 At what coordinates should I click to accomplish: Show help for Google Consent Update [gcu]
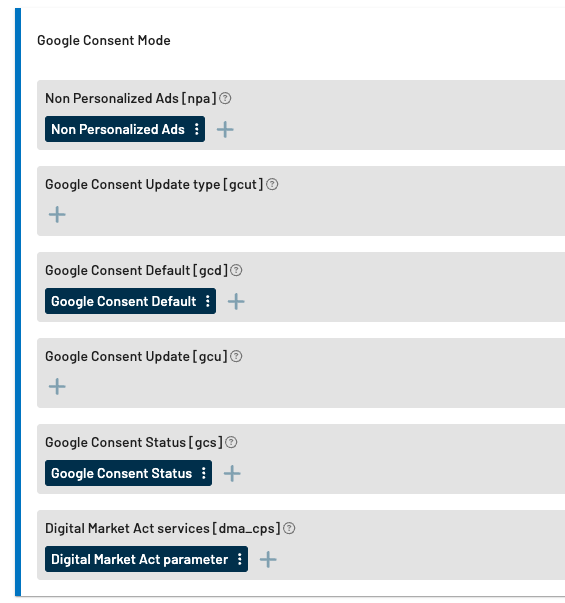point(236,356)
